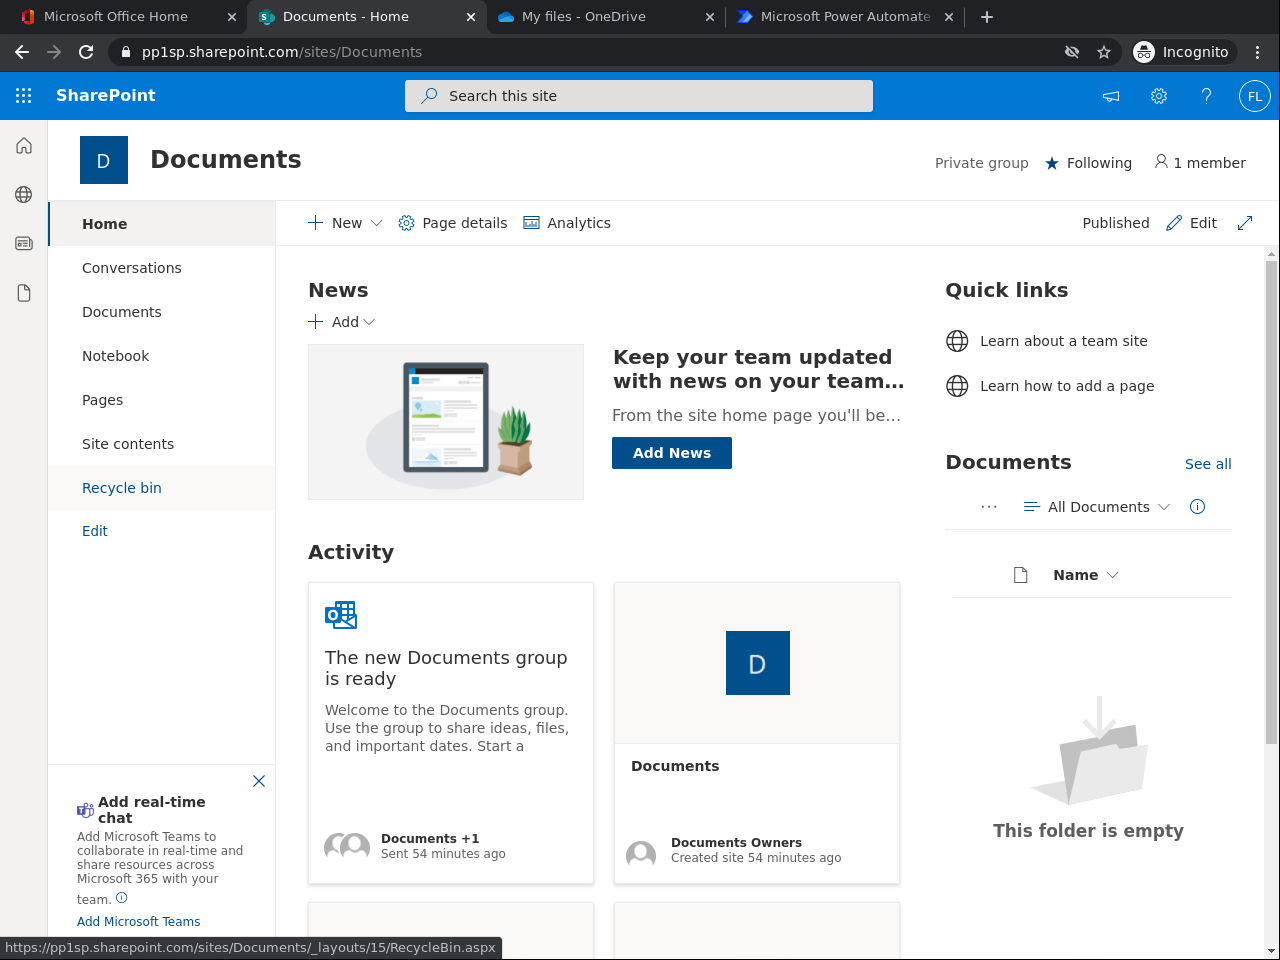Open megaphone notifications icon in header
Image resolution: width=1280 pixels, height=960 pixels.
tap(1111, 96)
